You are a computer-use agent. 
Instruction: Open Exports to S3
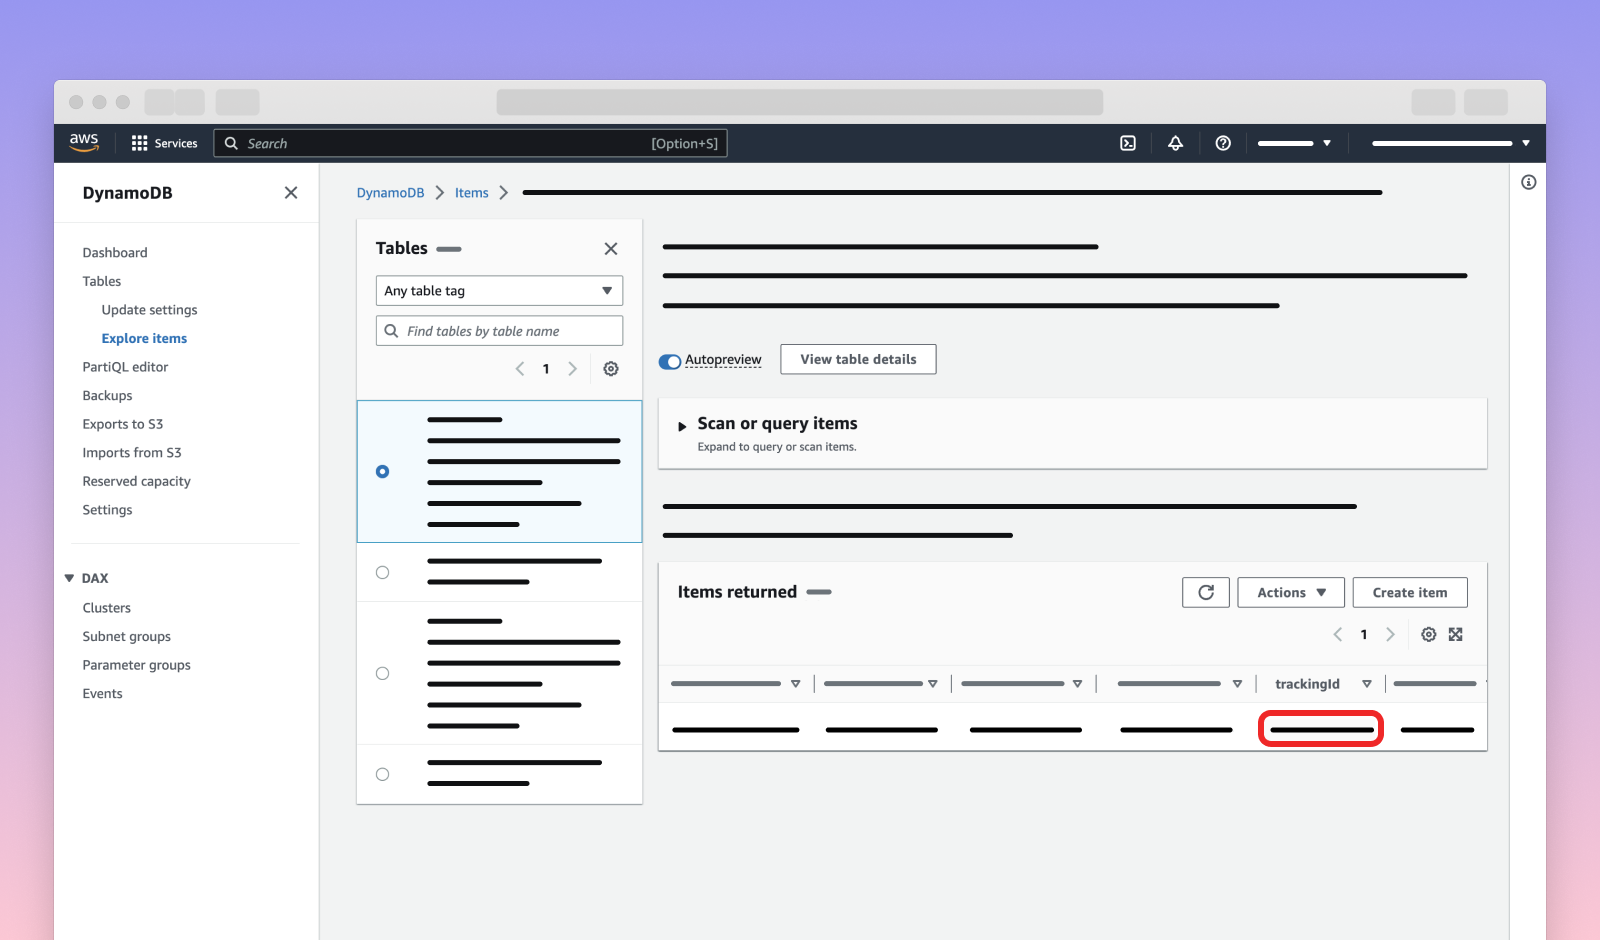point(123,424)
